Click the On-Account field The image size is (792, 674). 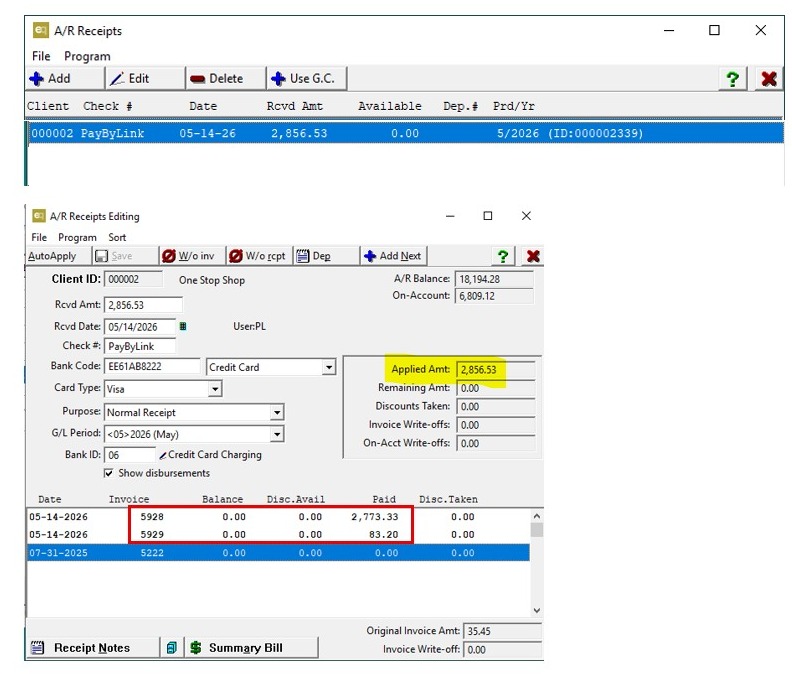click(494, 296)
